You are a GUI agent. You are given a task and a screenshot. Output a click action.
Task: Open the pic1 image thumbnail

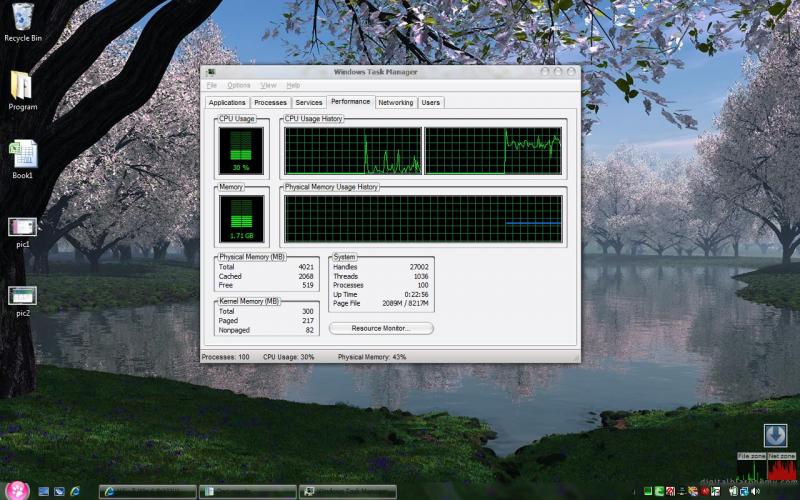[22, 227]
